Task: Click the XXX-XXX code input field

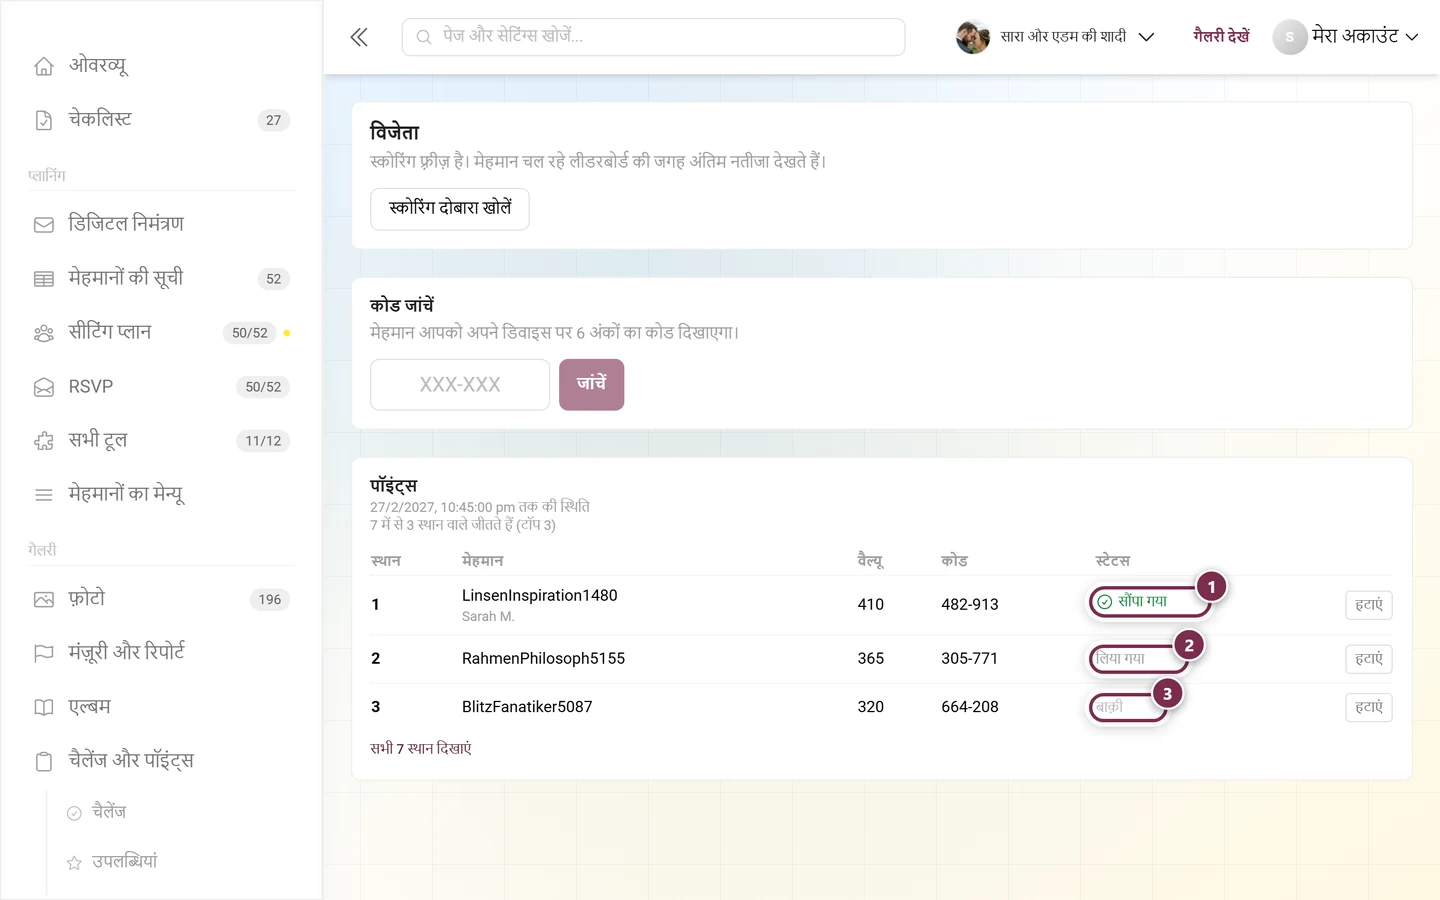Action: pyautogui.click(x=460, y=385)
